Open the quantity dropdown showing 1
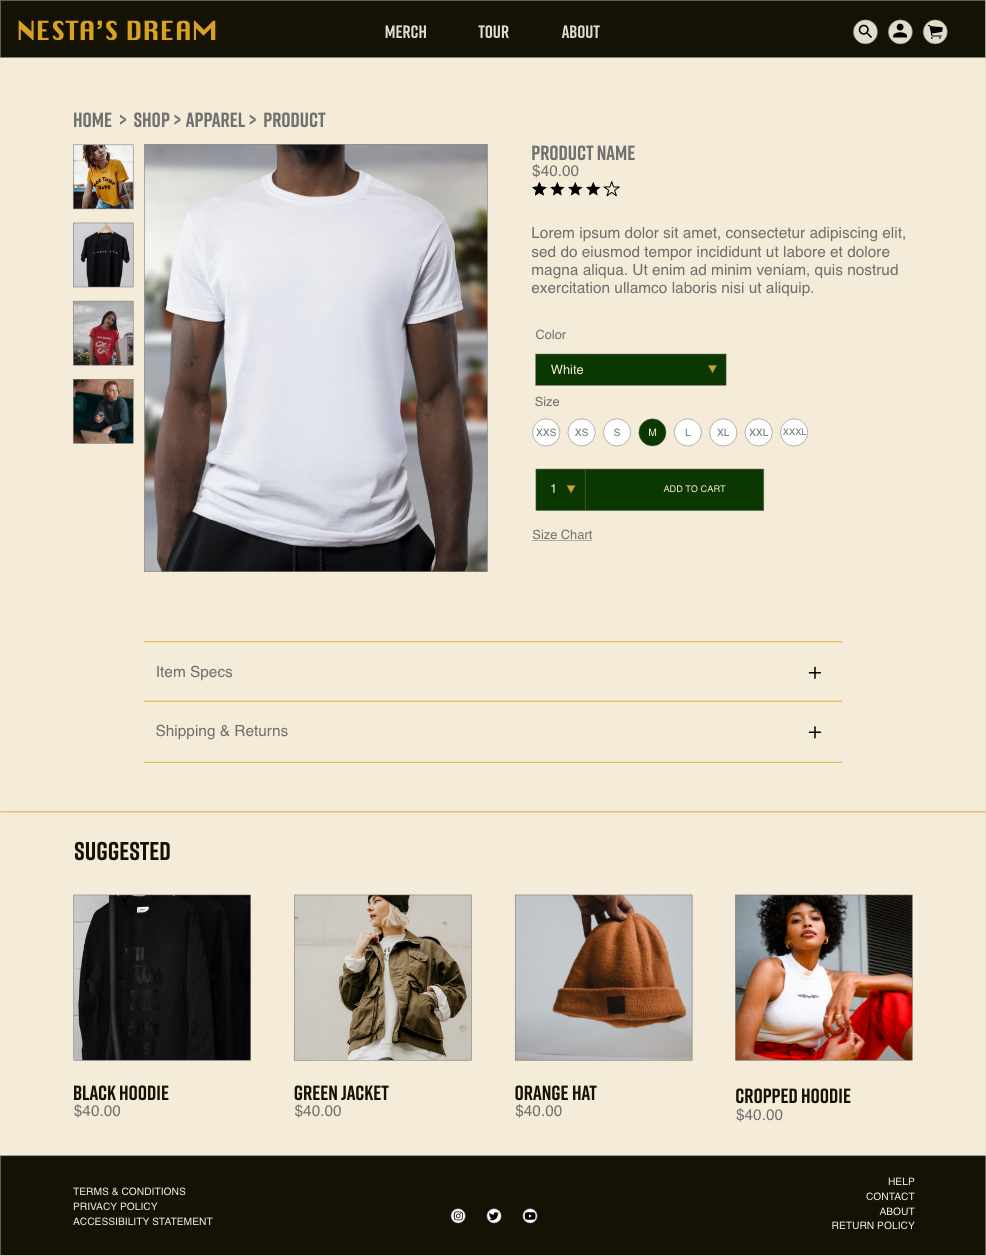Viewport: 986px width, 1256px height. [561, 489]
